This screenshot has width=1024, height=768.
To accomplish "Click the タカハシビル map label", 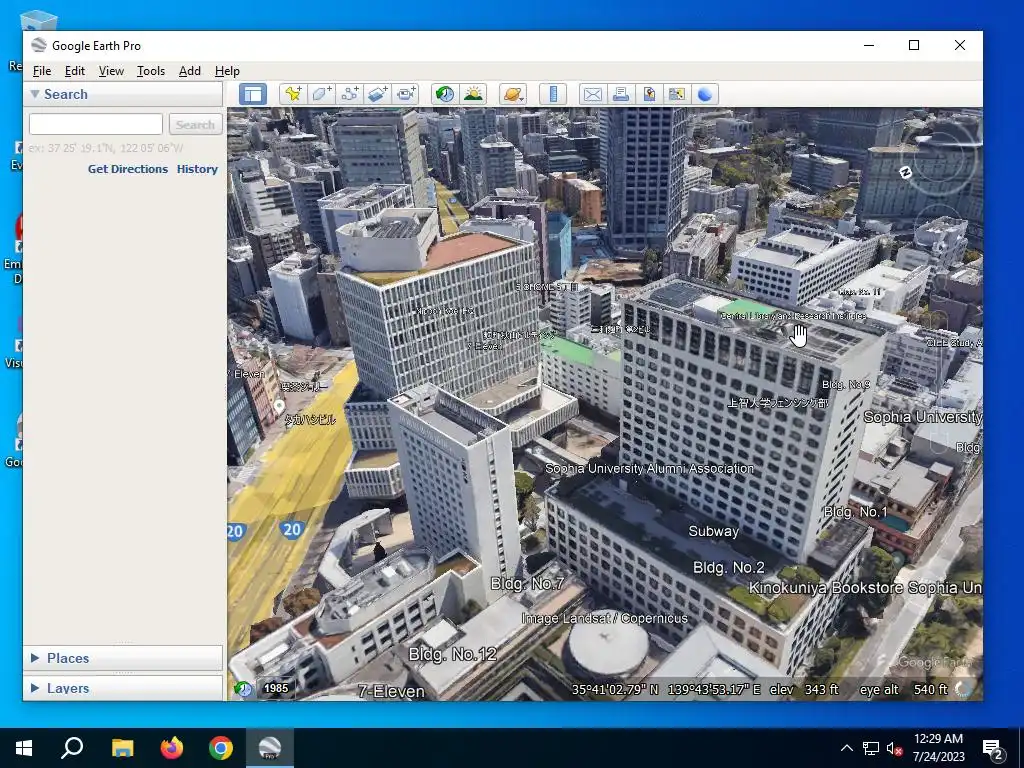I will [310, 419].
